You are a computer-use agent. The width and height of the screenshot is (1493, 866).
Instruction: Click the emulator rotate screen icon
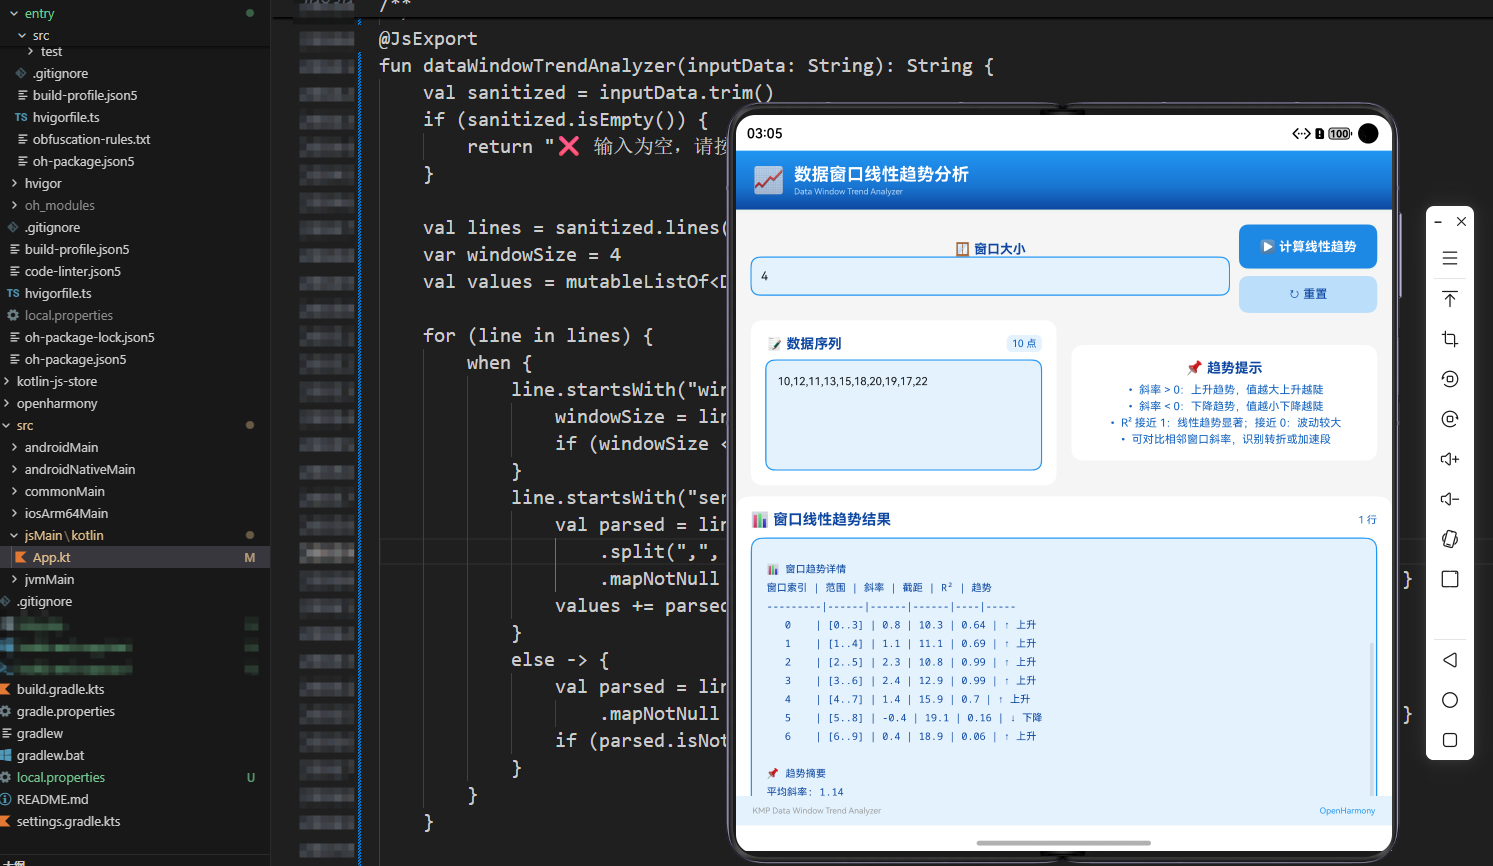(x=1450, y=379)
